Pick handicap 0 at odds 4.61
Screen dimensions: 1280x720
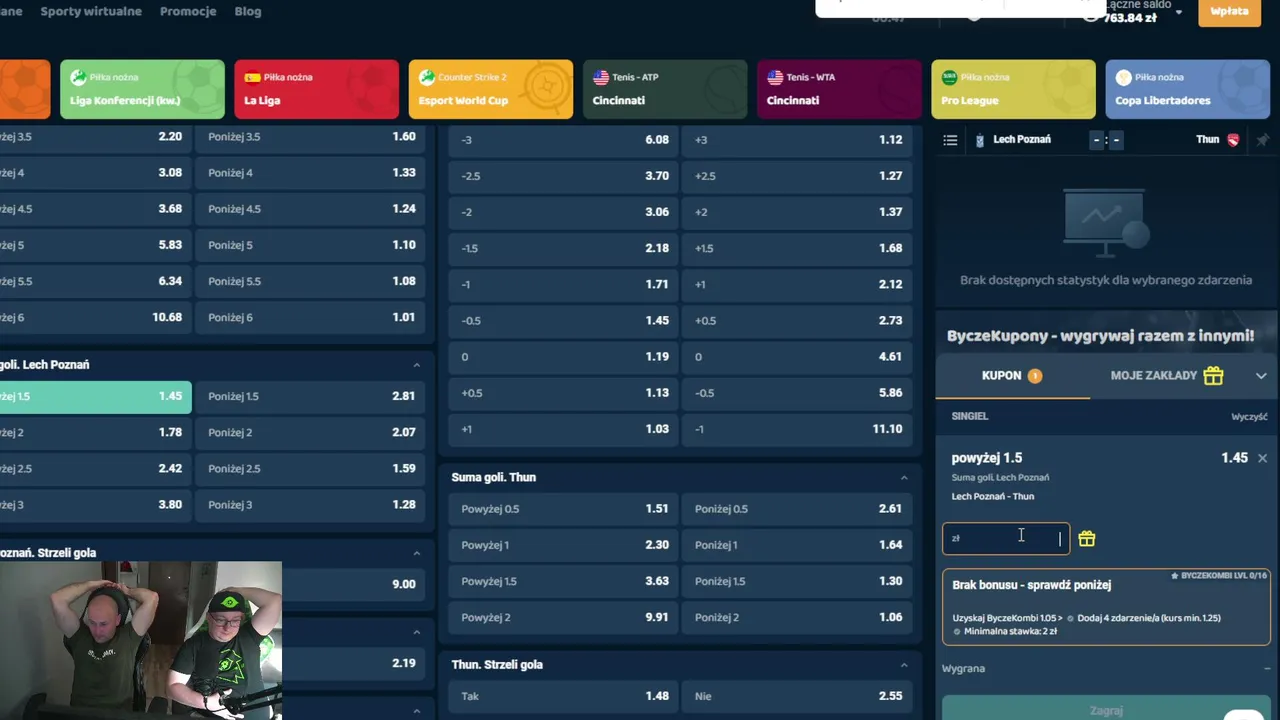(797, 357)
